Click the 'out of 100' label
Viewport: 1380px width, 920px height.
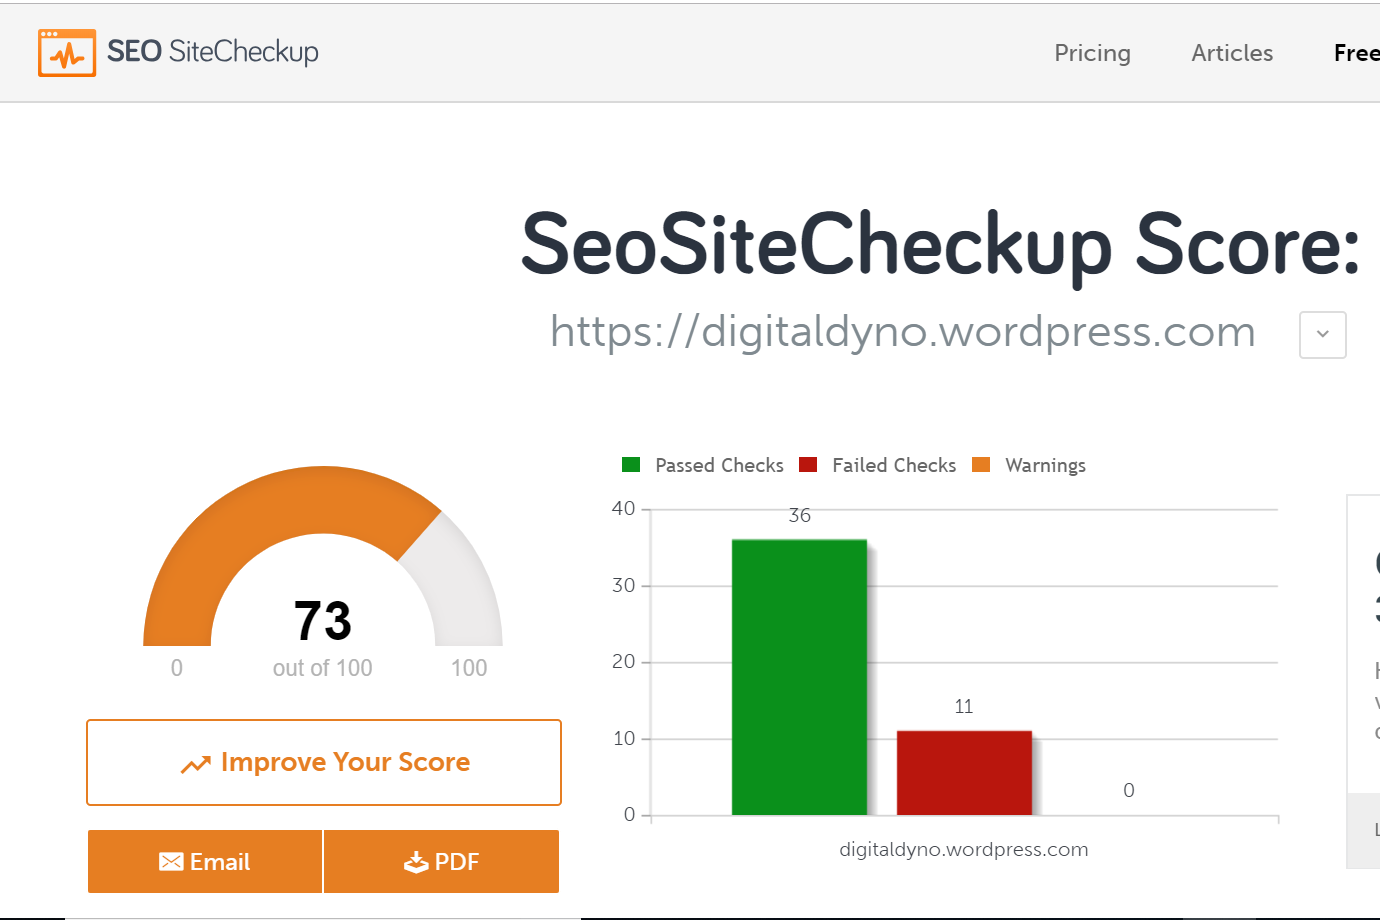tap(322, 668)
